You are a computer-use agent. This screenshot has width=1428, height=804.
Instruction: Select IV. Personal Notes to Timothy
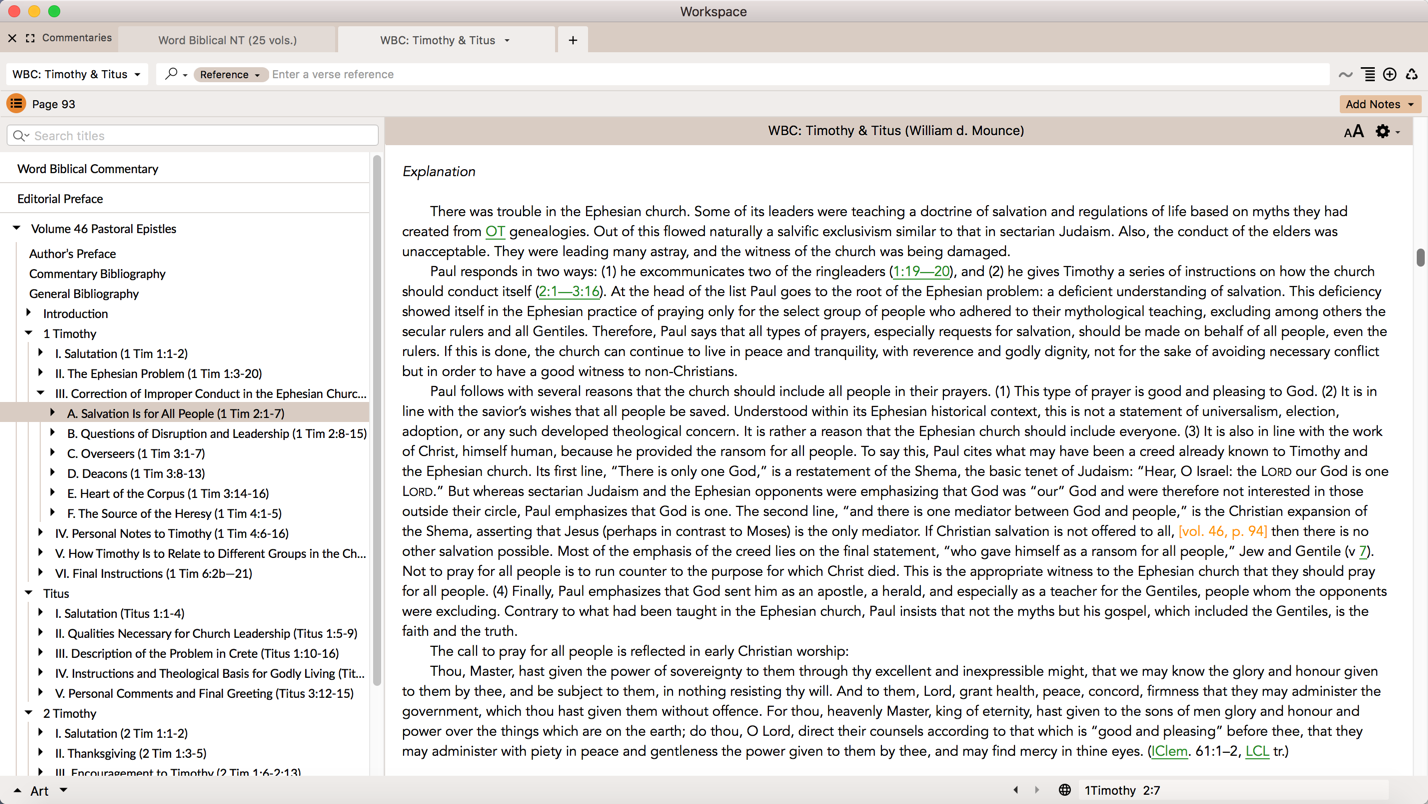(172, 534)
